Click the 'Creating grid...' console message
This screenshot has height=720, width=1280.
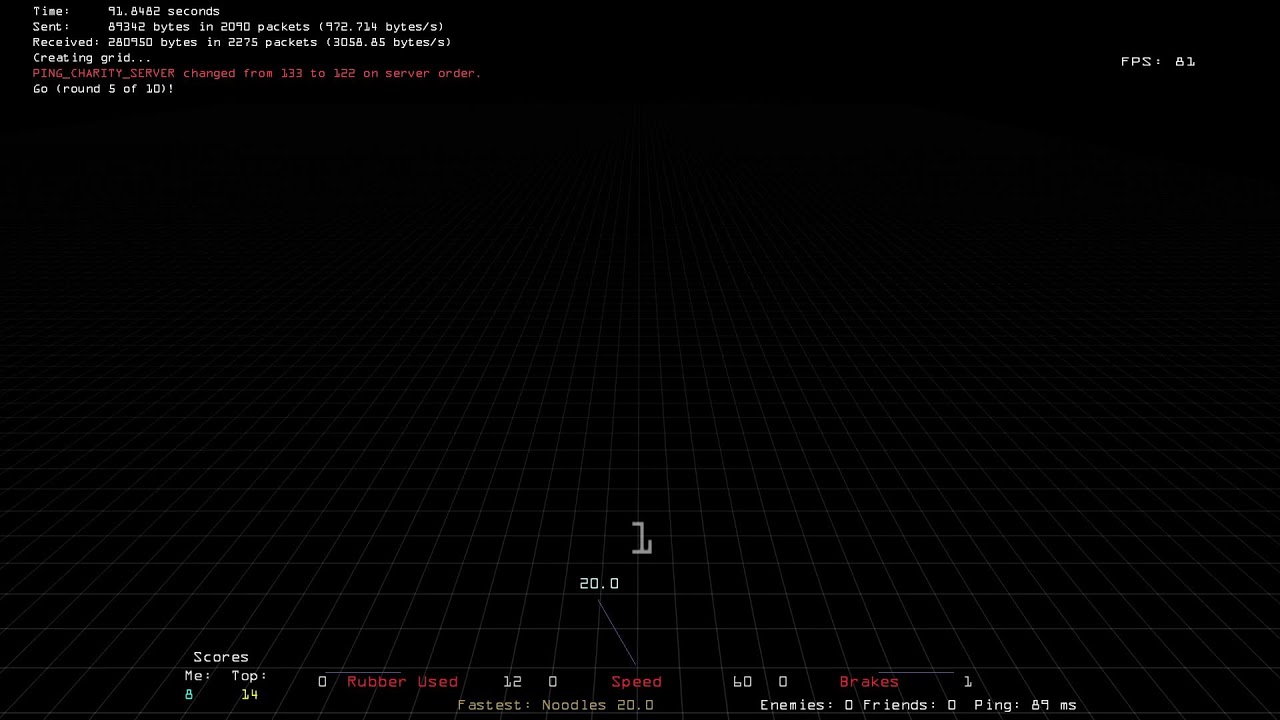point(92,58)
